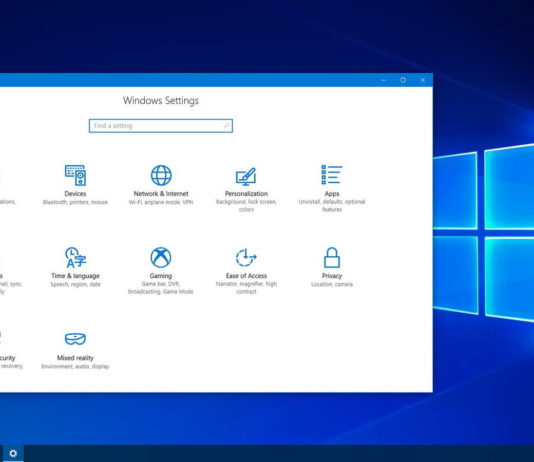Click the Devices label
The image size is (534, 462).
pos(75,193)
